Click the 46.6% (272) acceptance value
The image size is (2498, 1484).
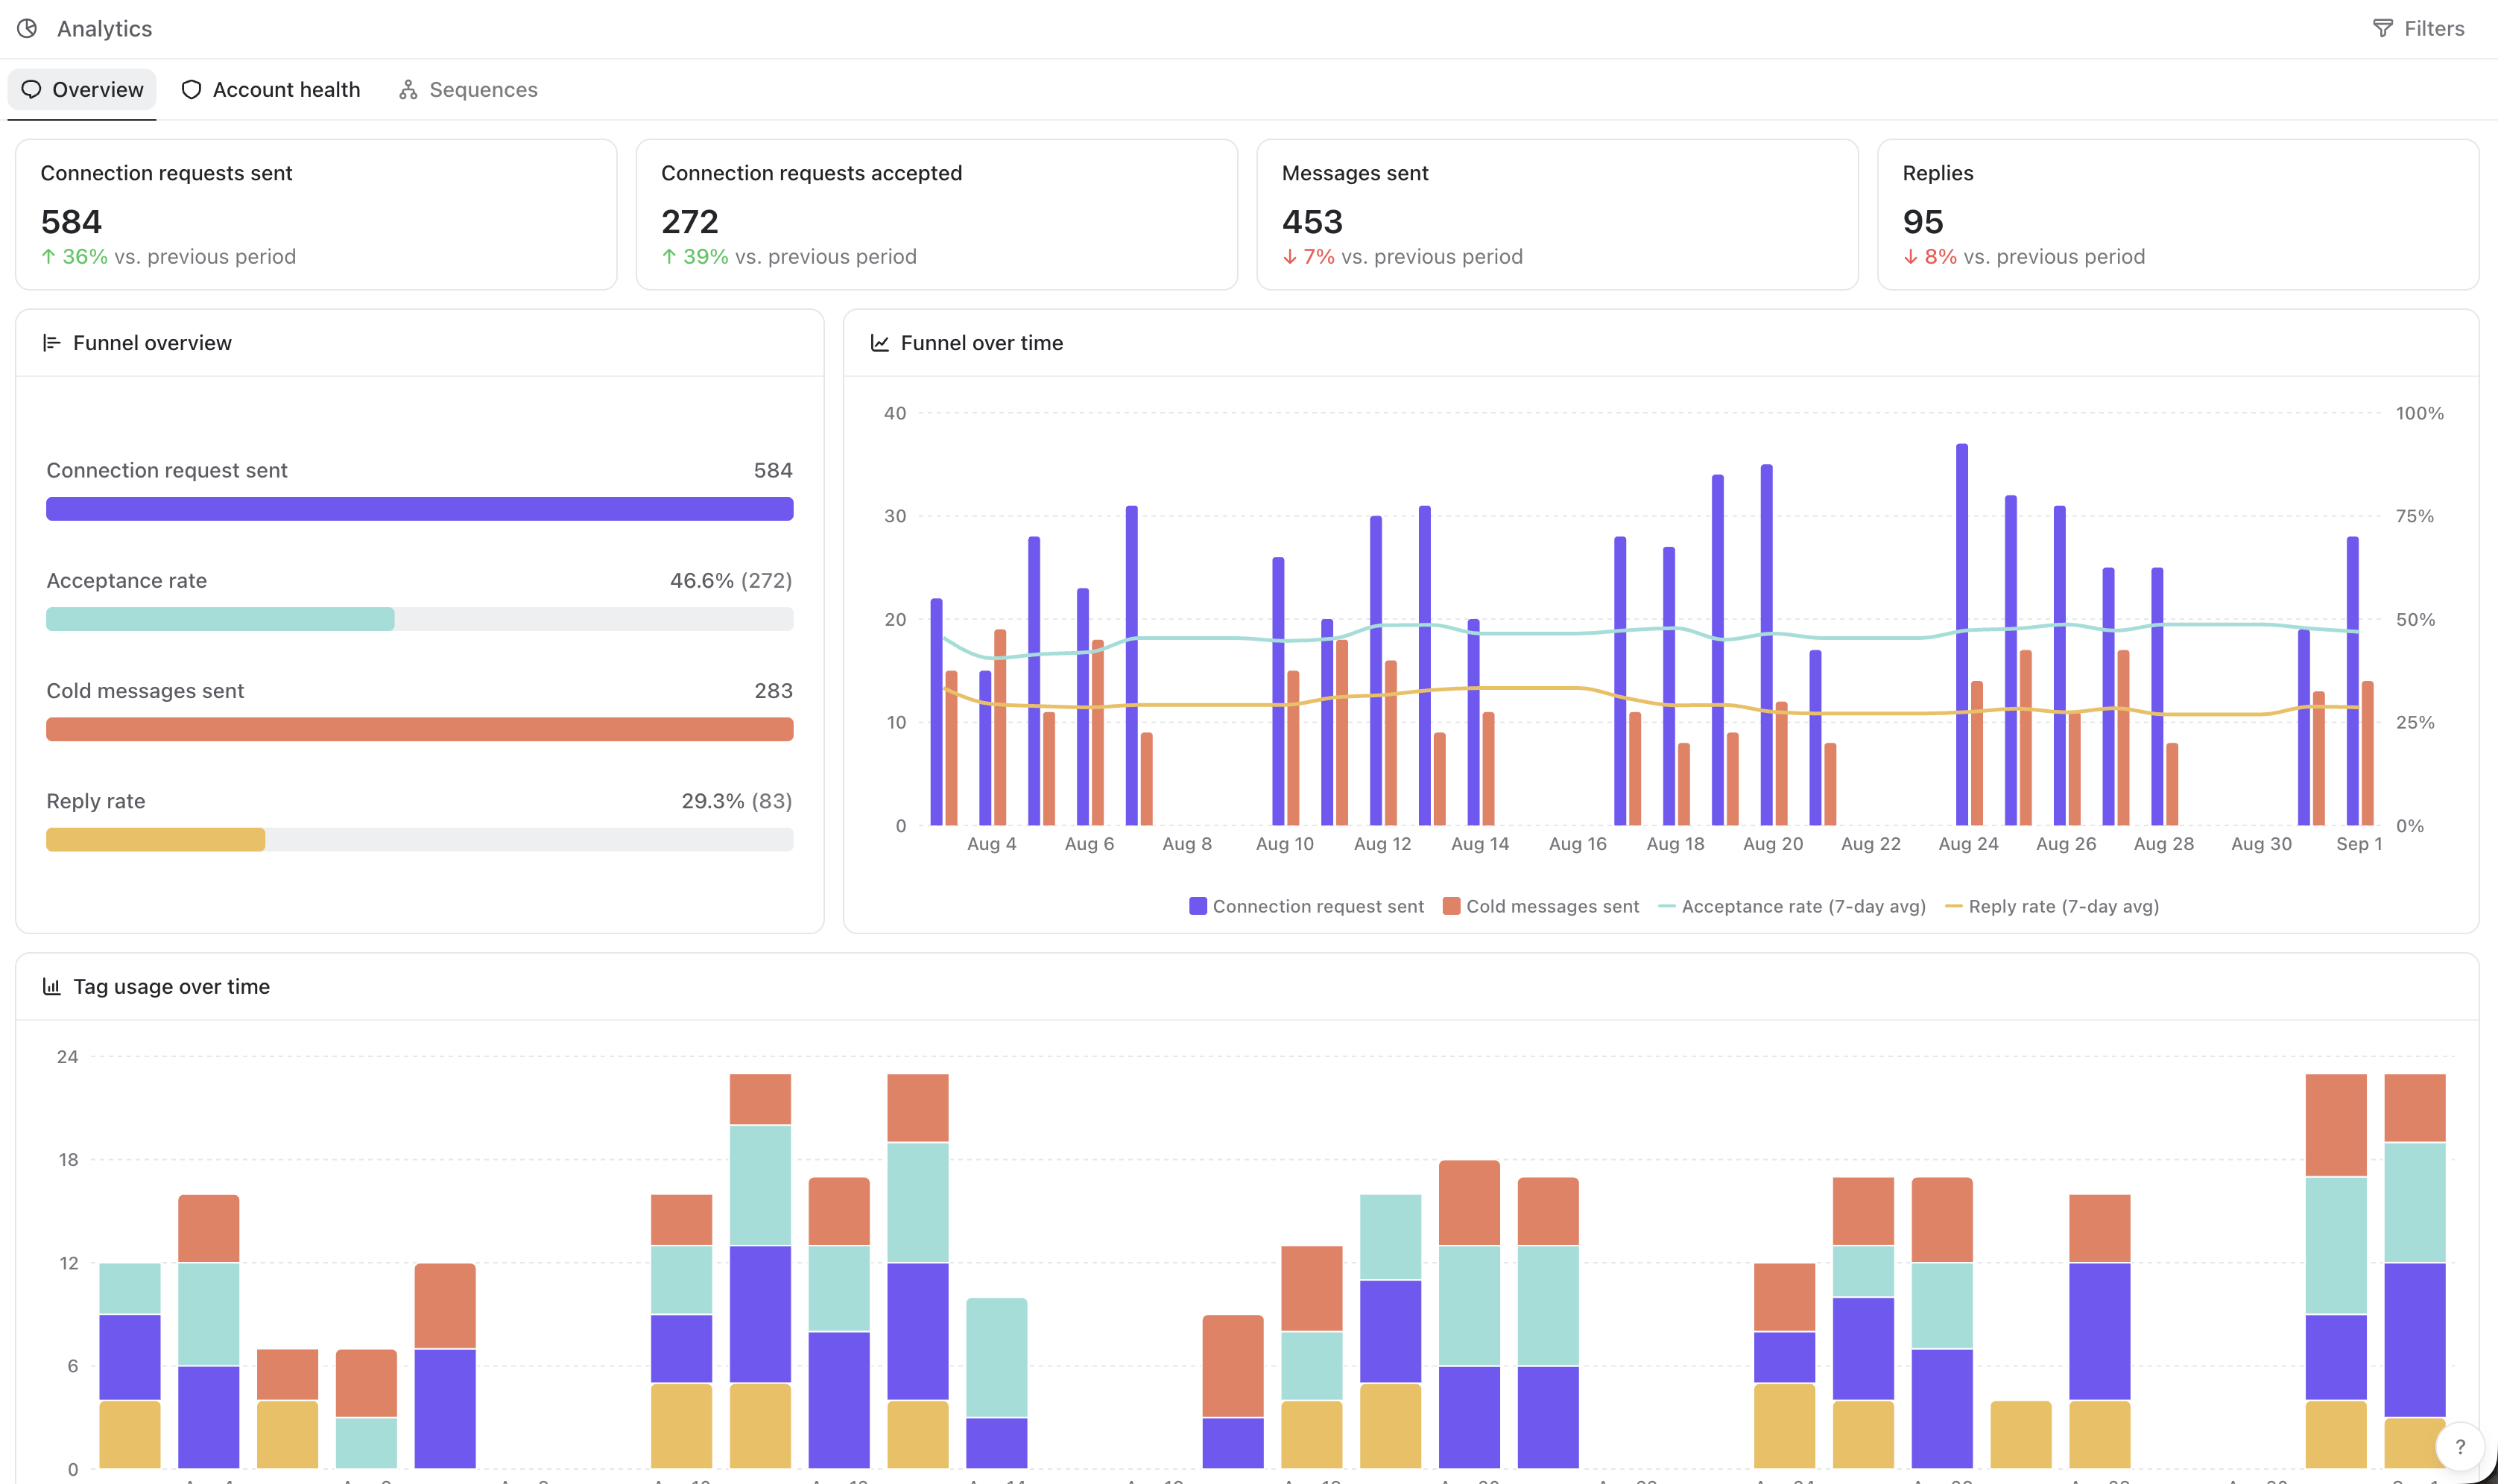pyautogui.click(x=731, y=581)
